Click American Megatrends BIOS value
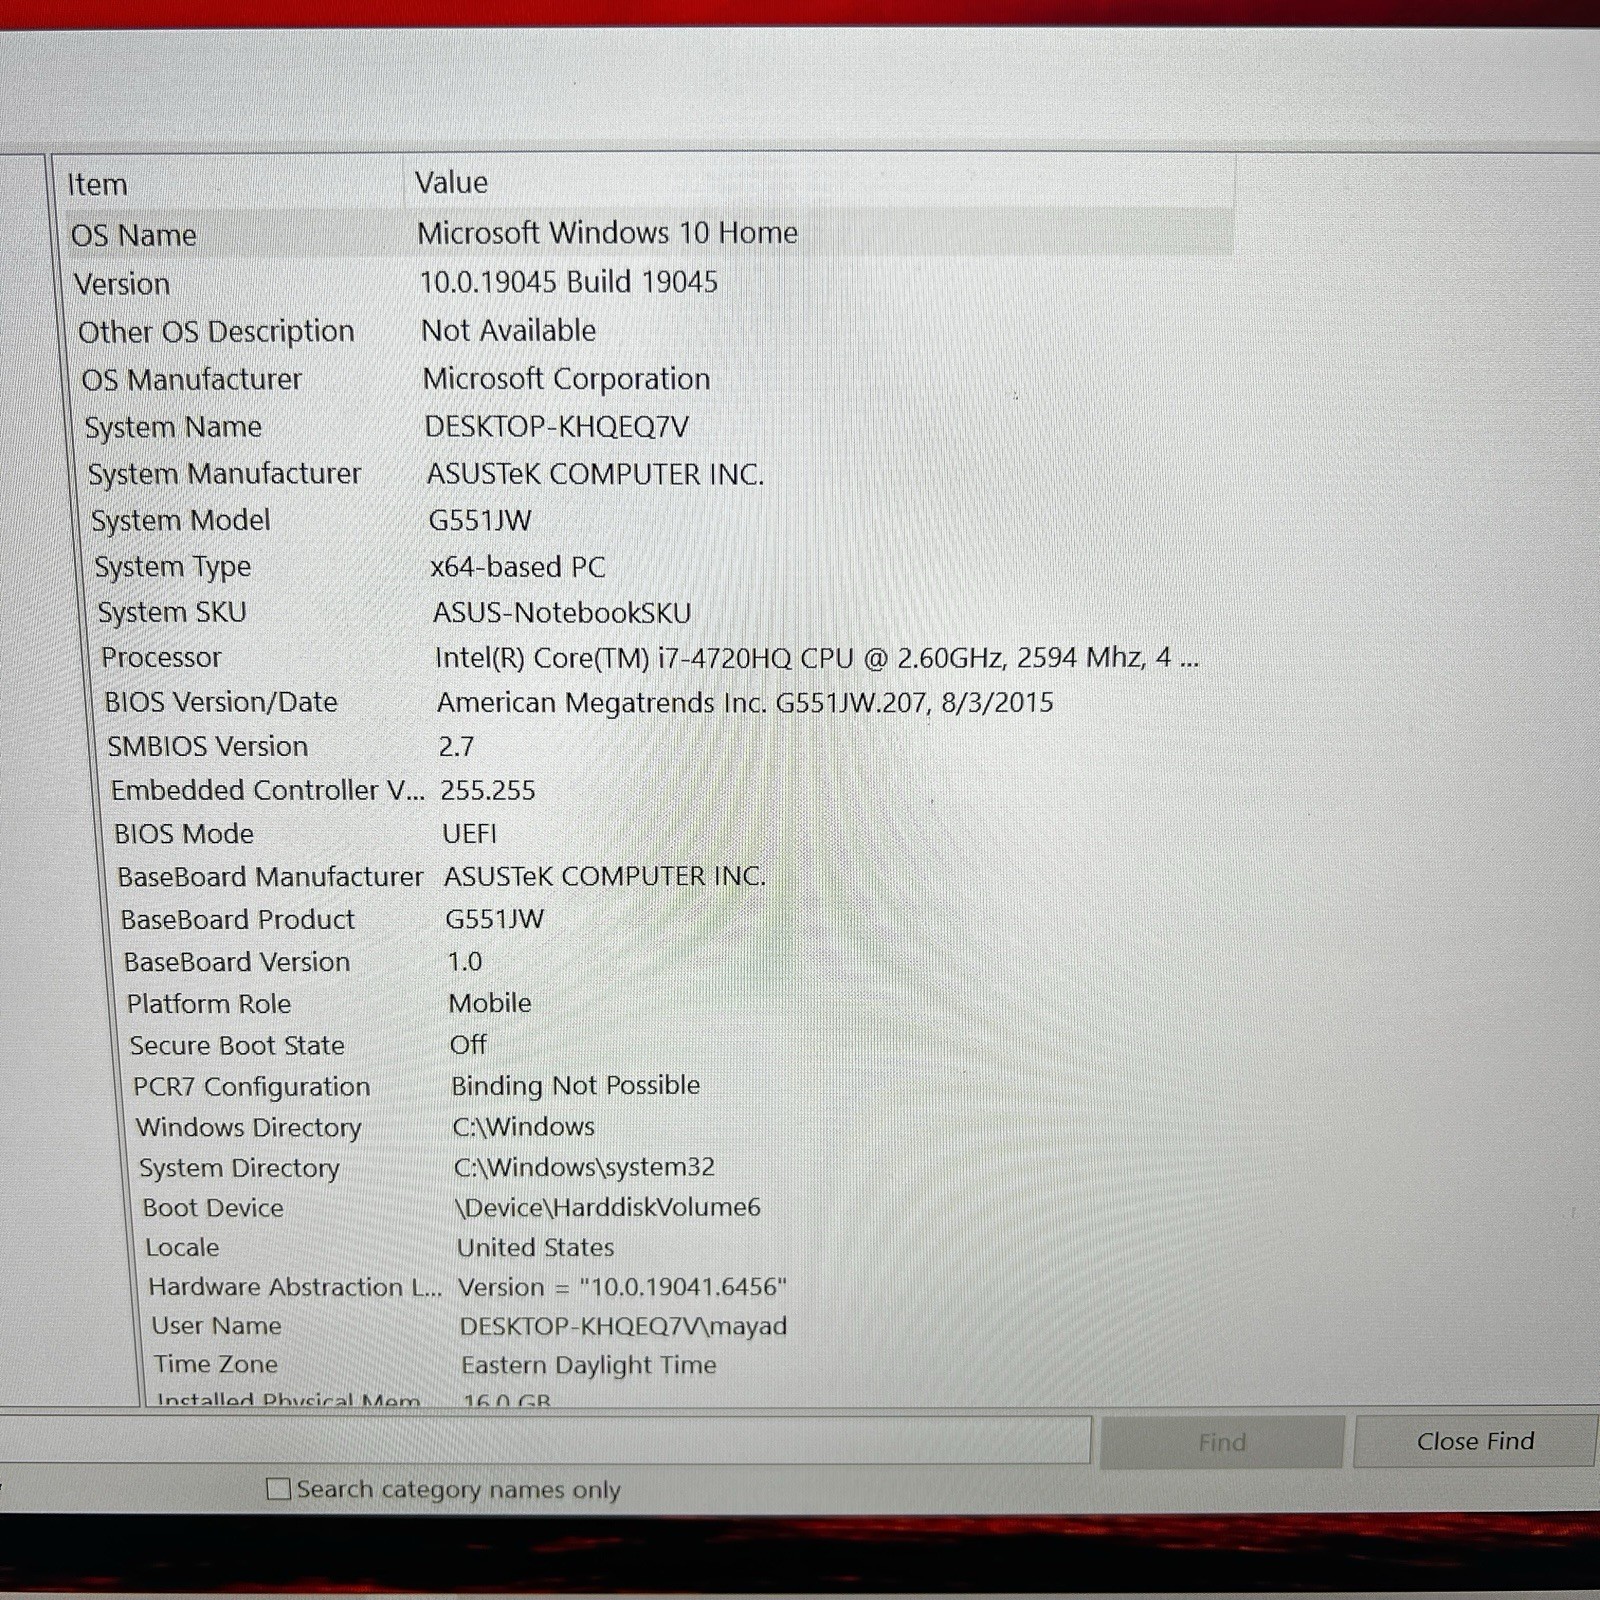This screenshot has width=1600, height=1600. tap(745, 703)
